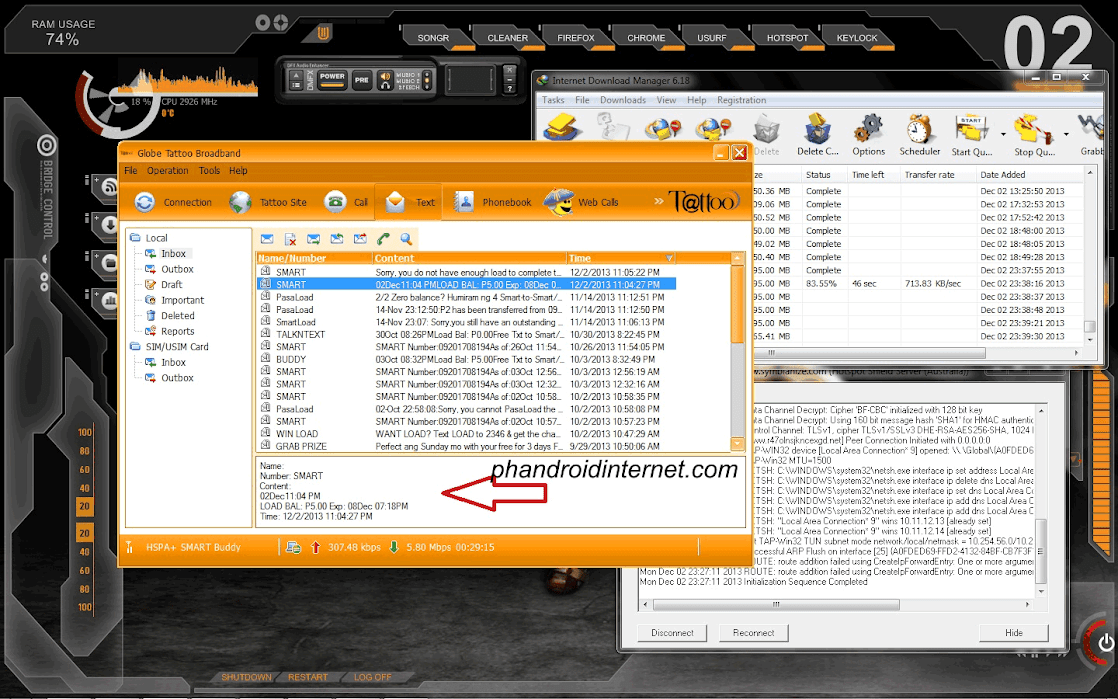Select the TALKNTEXT message row
Viewport: 1118px width, 699px height.
pos(466,335)
